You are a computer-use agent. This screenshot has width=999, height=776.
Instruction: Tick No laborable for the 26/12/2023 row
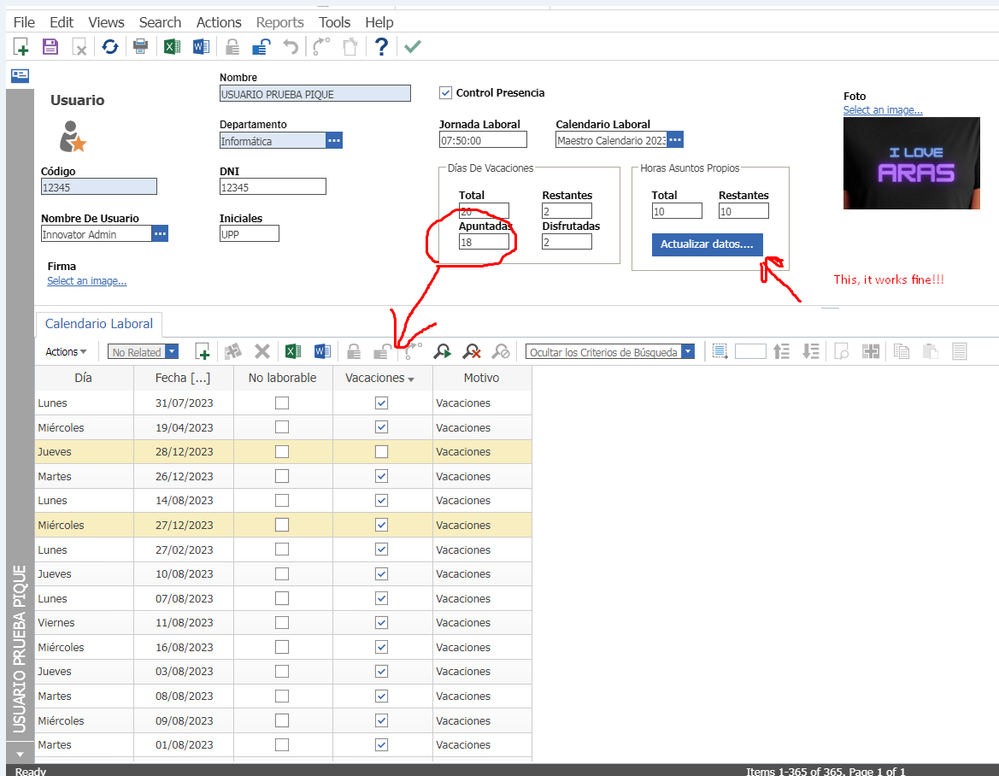tap(282, 476)
